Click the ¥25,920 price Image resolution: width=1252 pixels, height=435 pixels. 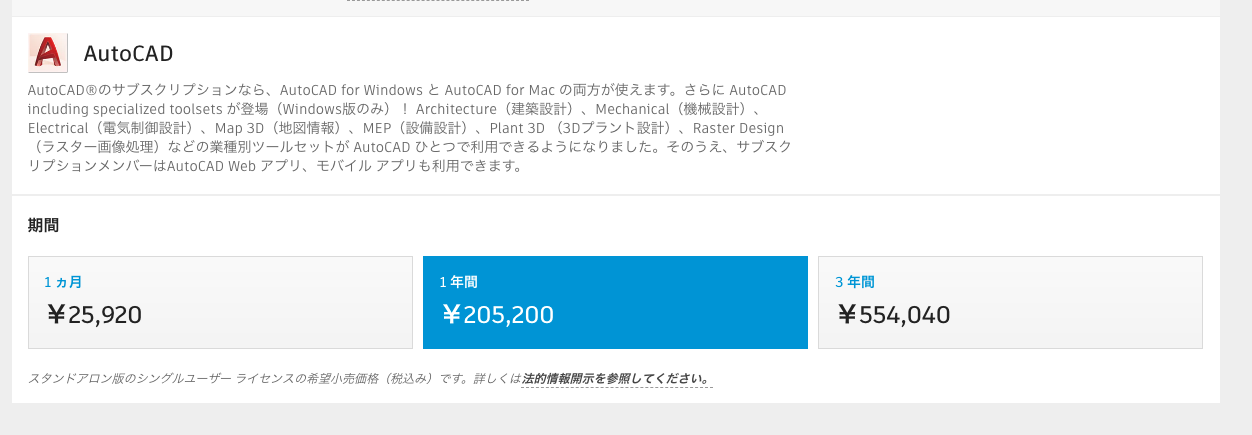tap(95, 315)
